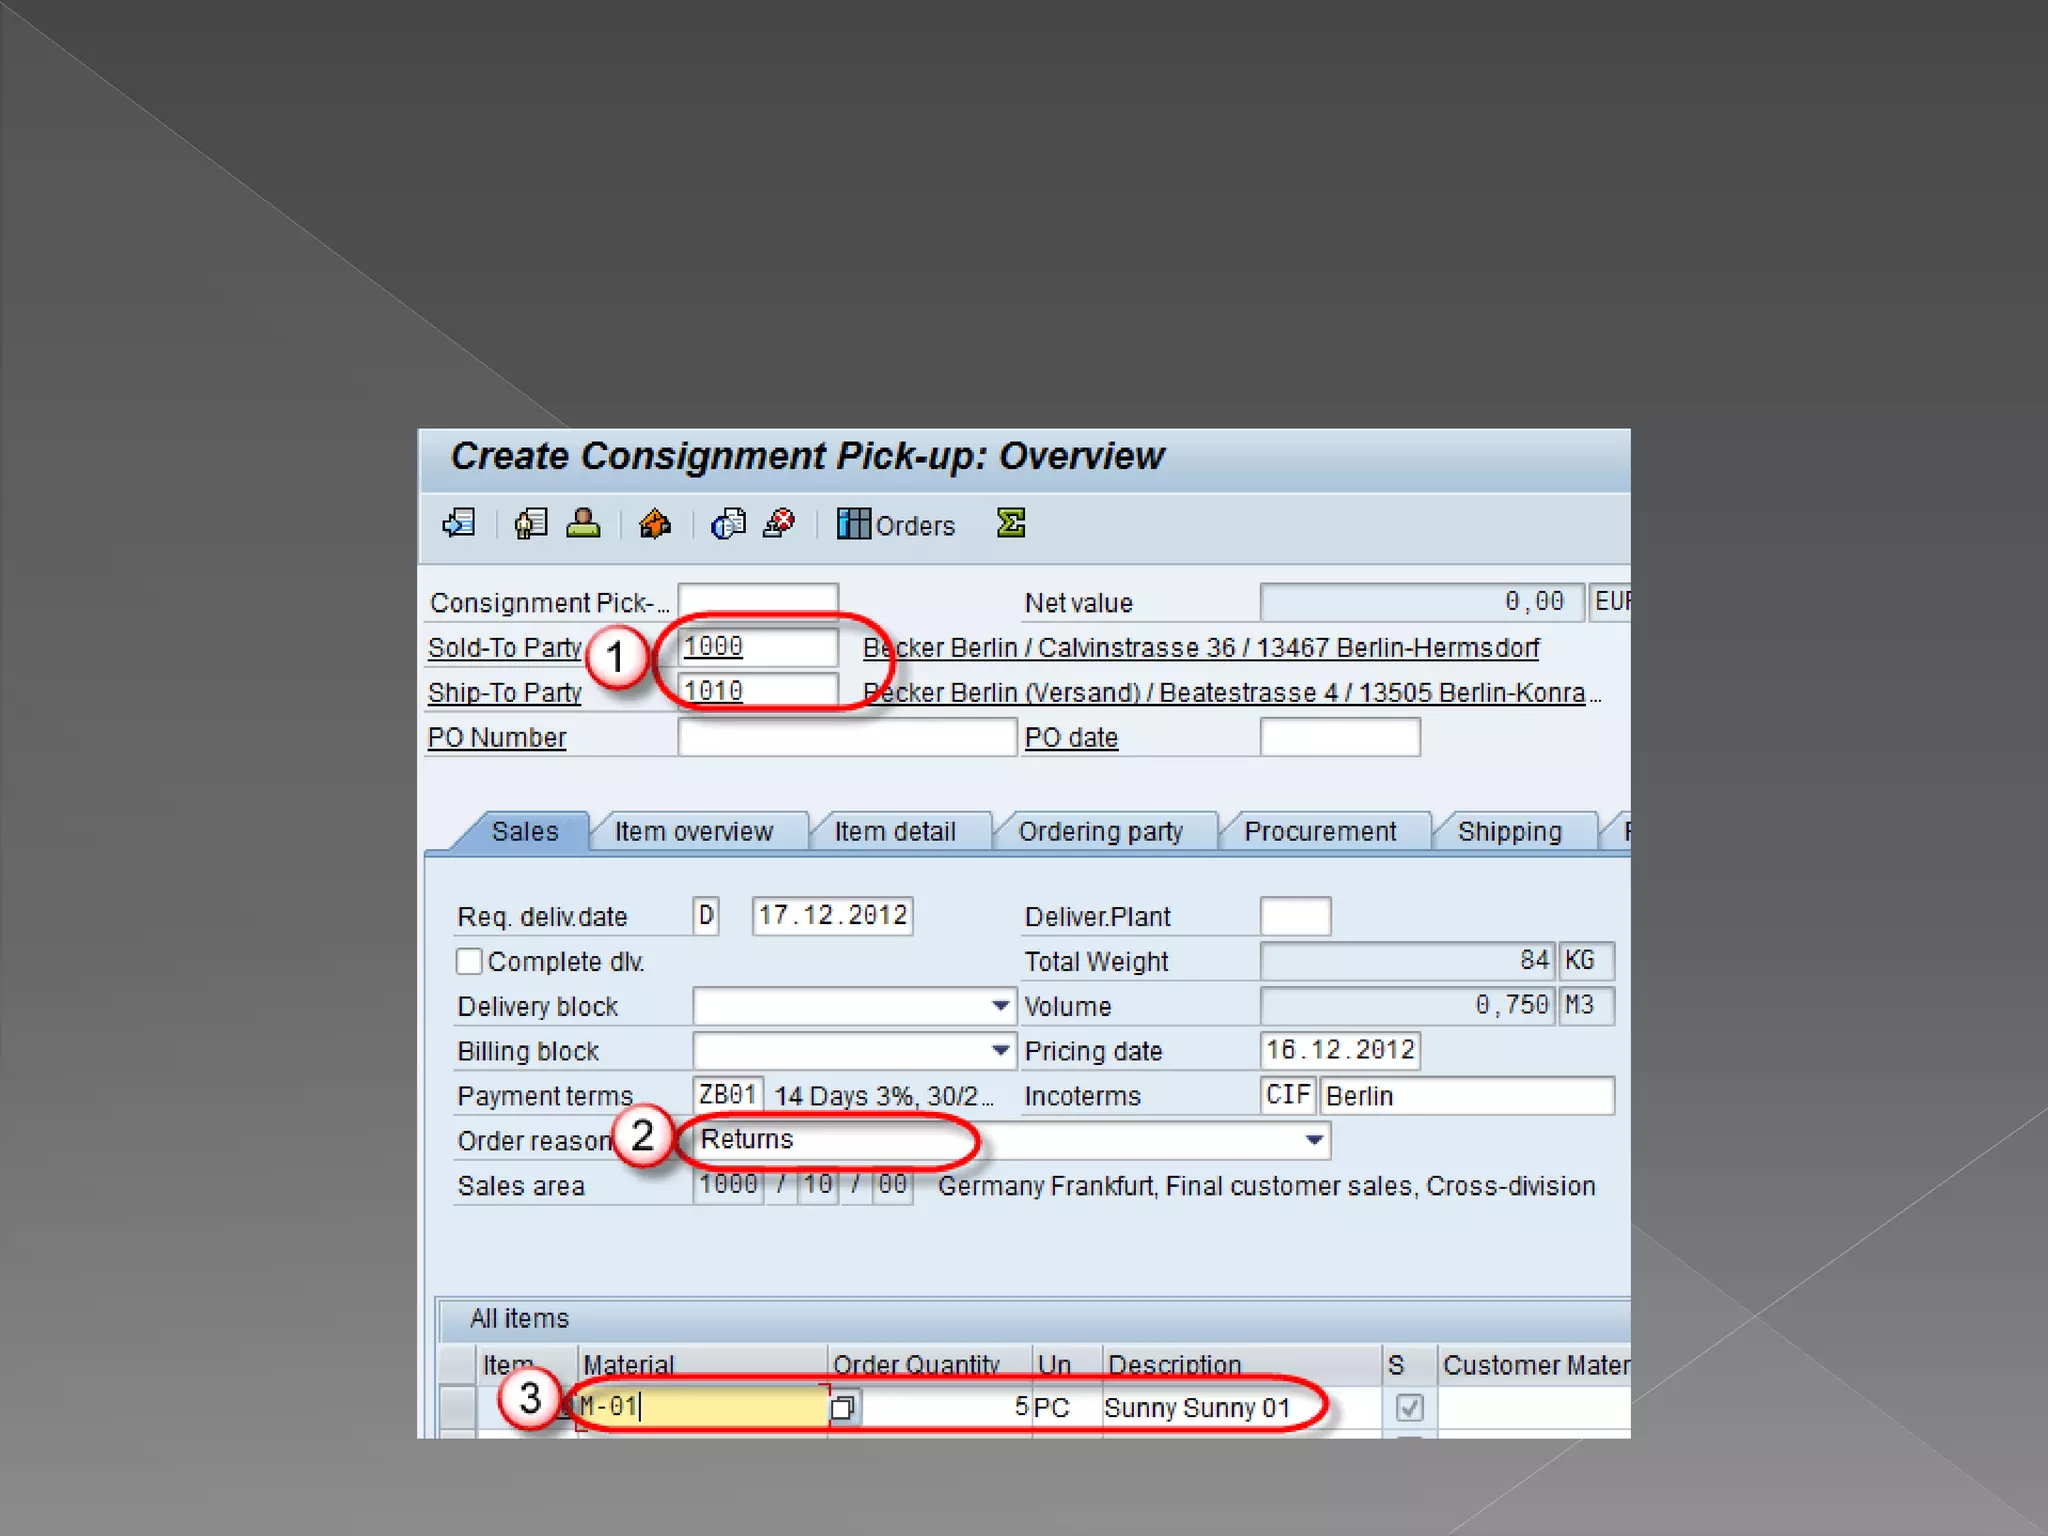
Task: Click the PO Number input field
Action: (846, 738)
